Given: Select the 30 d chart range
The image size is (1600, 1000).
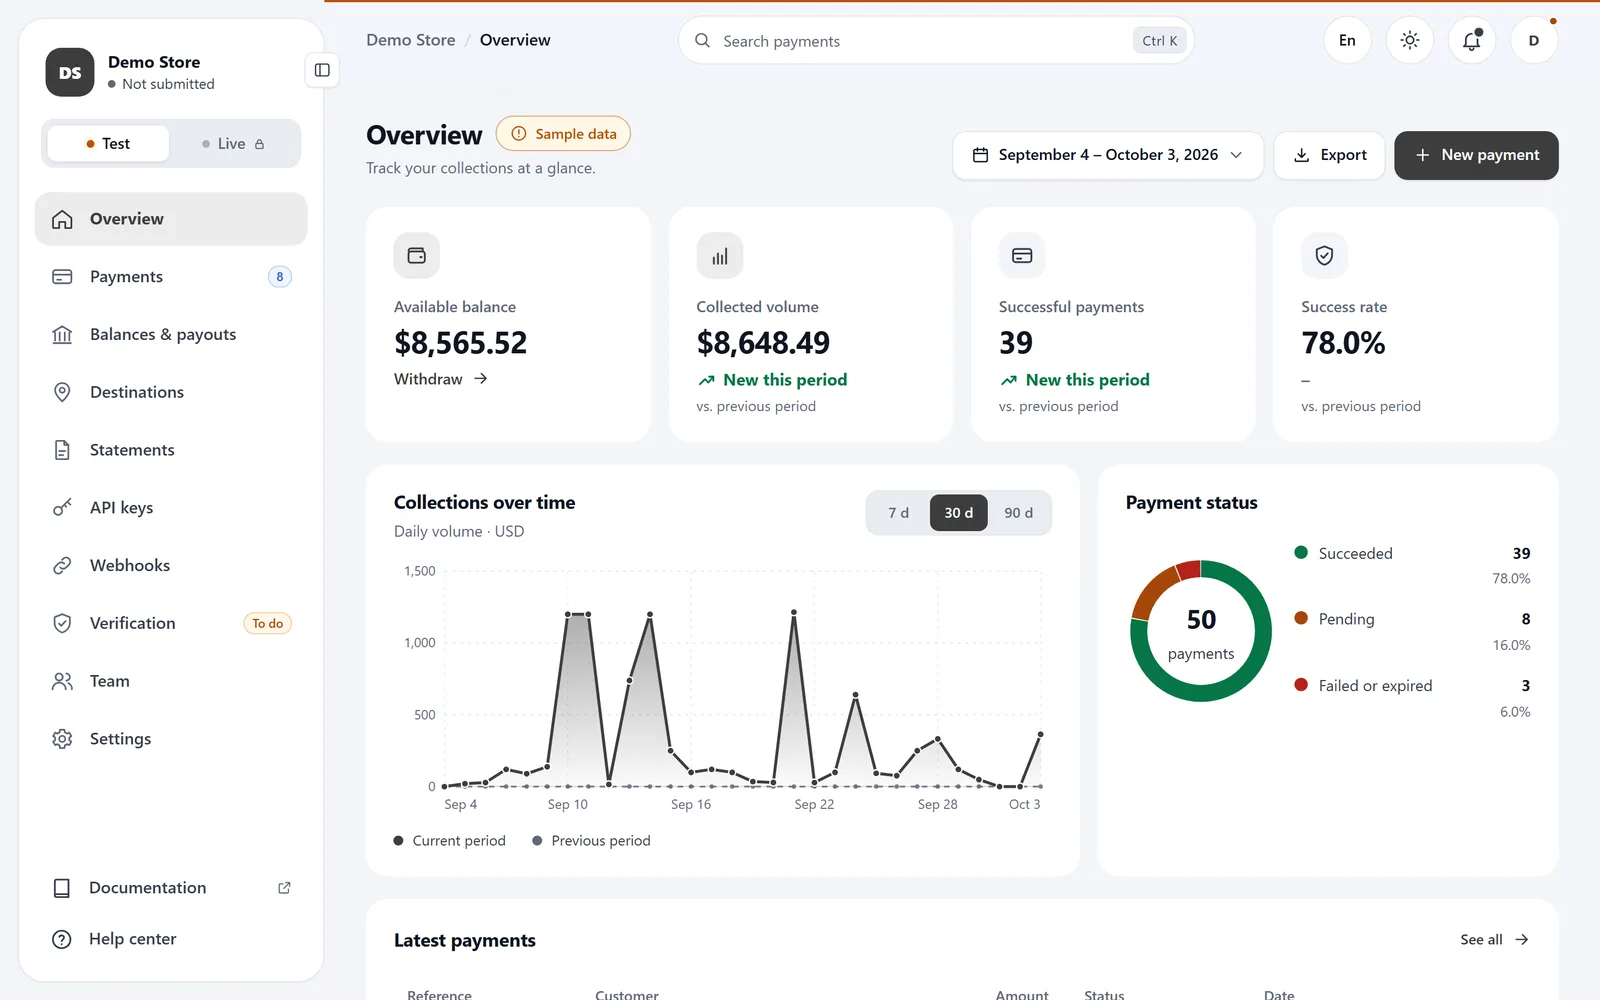Looking at the screenshot, I should pyautogui.click(x=958, y=513).
